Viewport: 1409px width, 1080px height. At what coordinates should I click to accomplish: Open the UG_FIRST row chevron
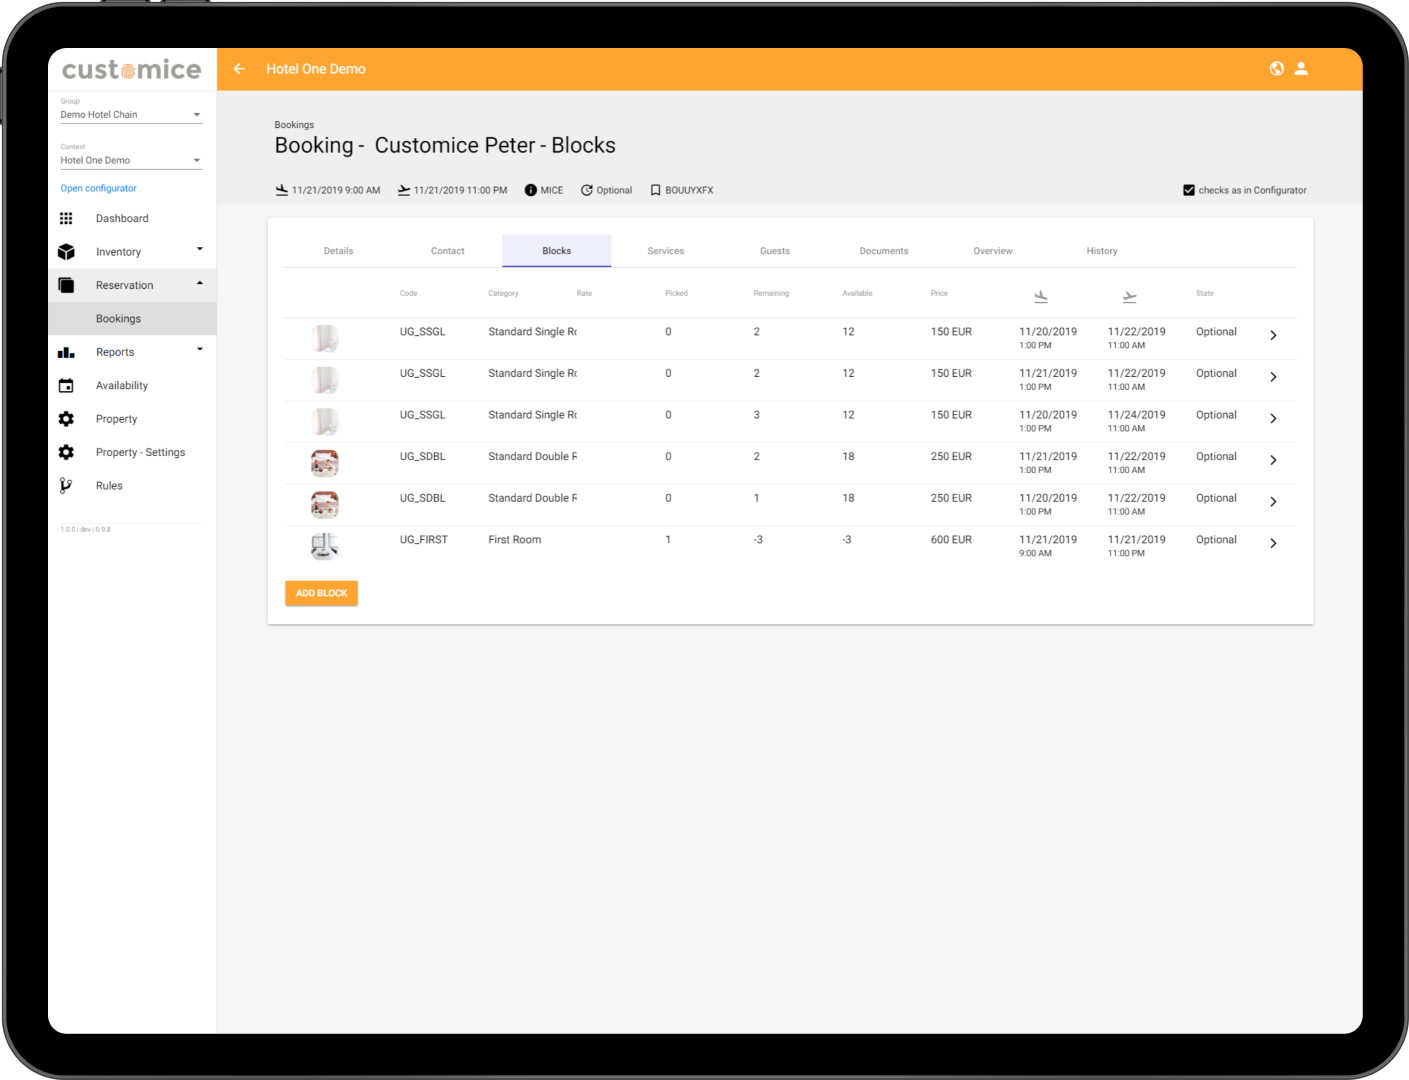(1272, 543)
